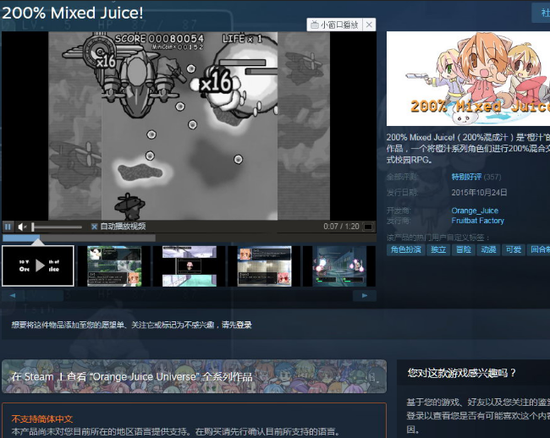Select the 可爱 tag
550x438 pixels.
click(513, 250)
